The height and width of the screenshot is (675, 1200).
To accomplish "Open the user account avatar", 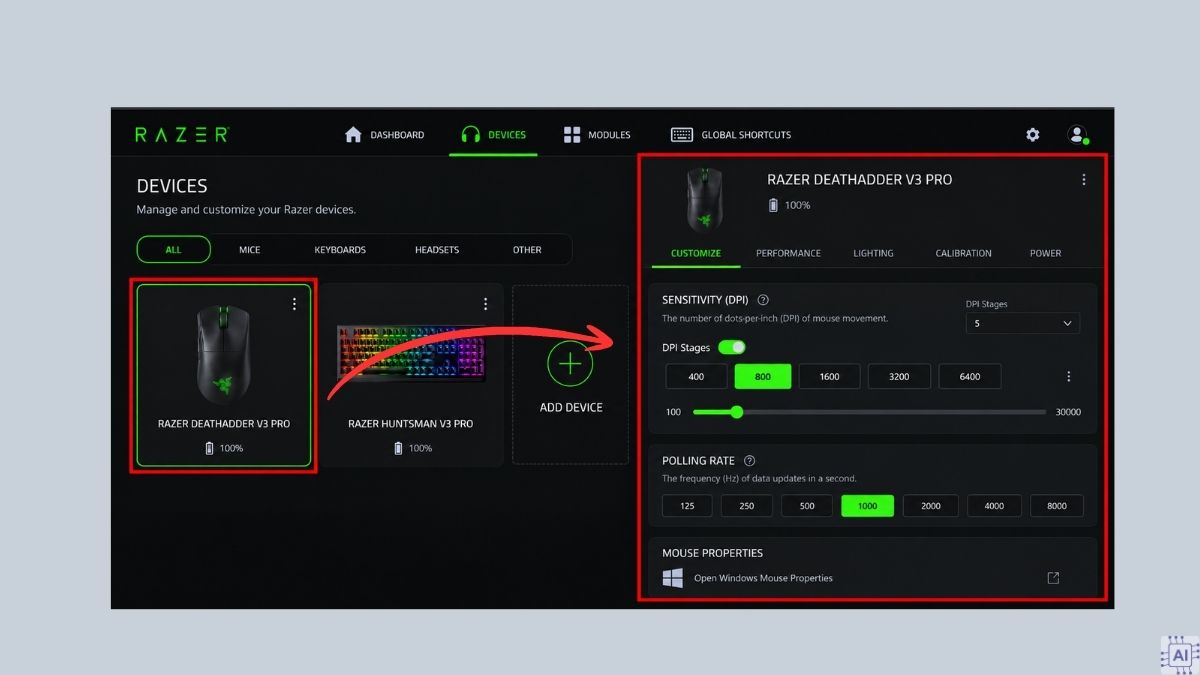I will (x=1077, y=134).
